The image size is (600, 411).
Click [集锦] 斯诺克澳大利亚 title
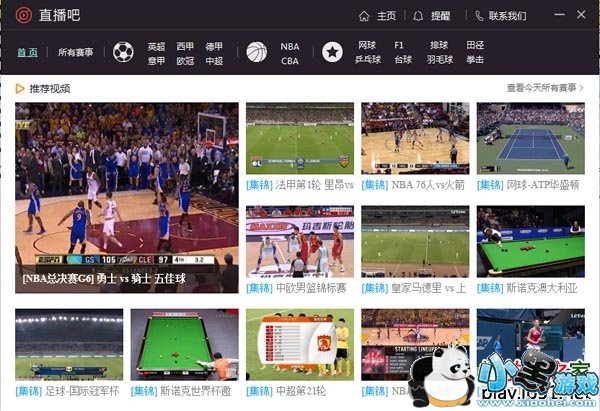tap(527, 288)
